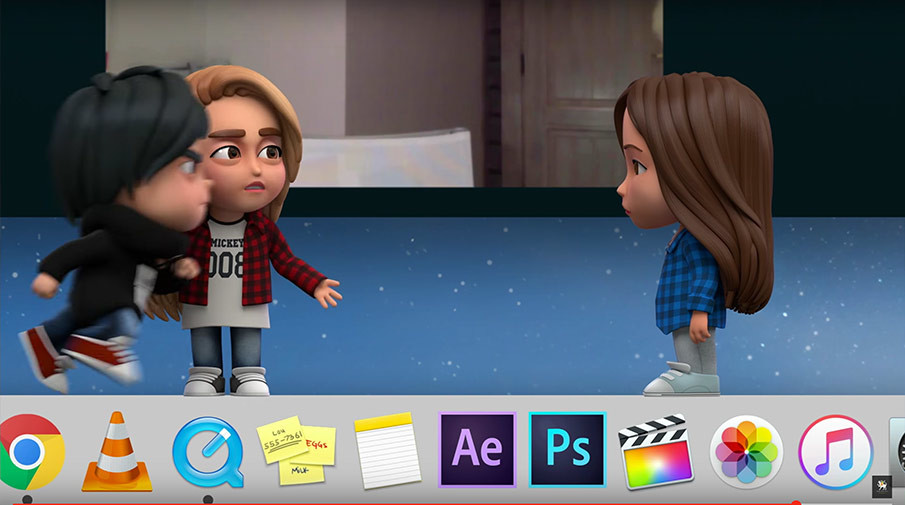Image resolution: width=905 pixels, height=505 pixels.
Task: Open Final Cut Pro clapperboard icon
Action: tap(656, 451)
